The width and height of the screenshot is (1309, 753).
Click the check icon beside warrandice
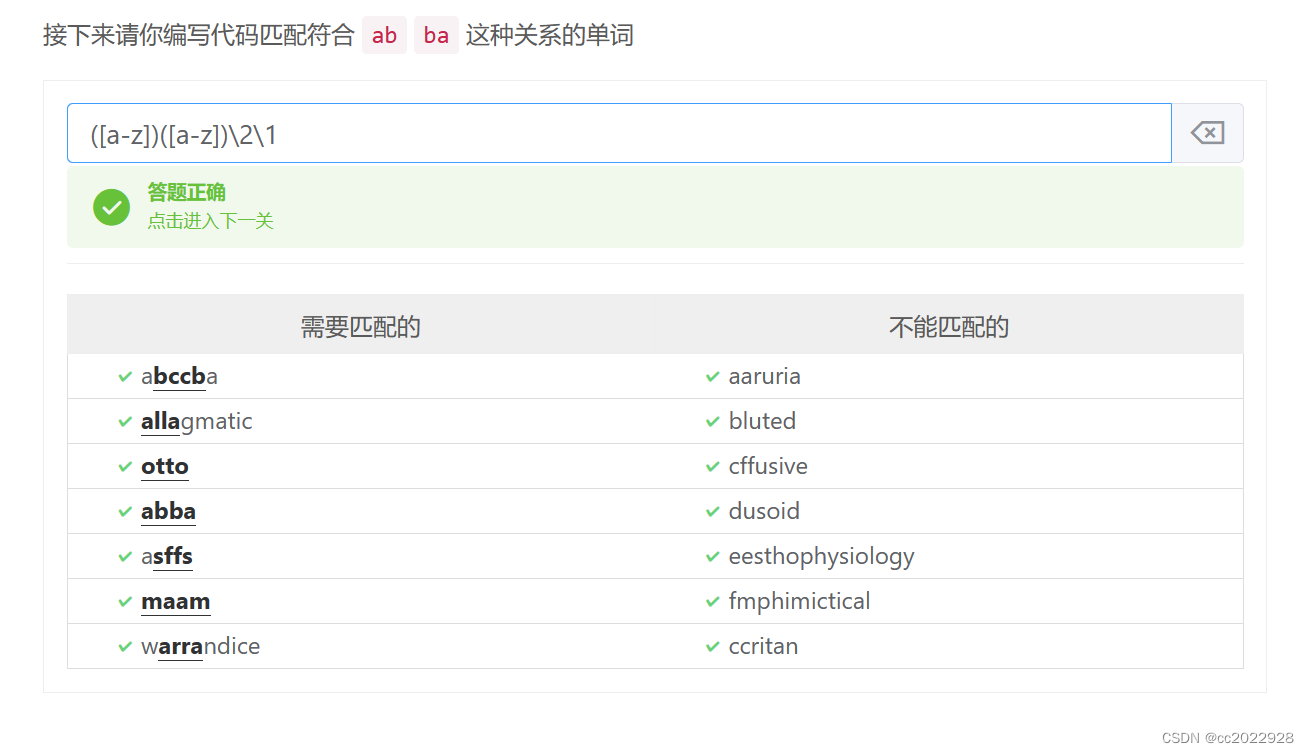[125, 646]
